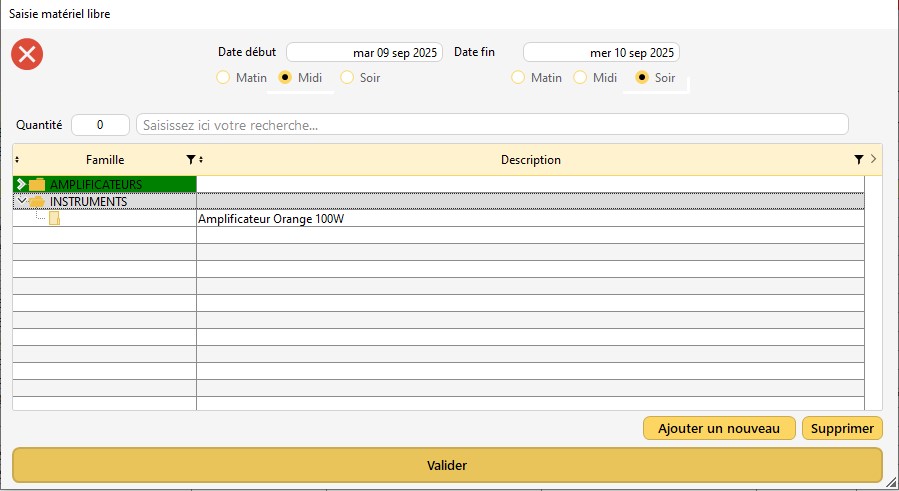Click the red X cancel icon
The height and width of the screenshot is (491, 899).
(x=27, y=54)
